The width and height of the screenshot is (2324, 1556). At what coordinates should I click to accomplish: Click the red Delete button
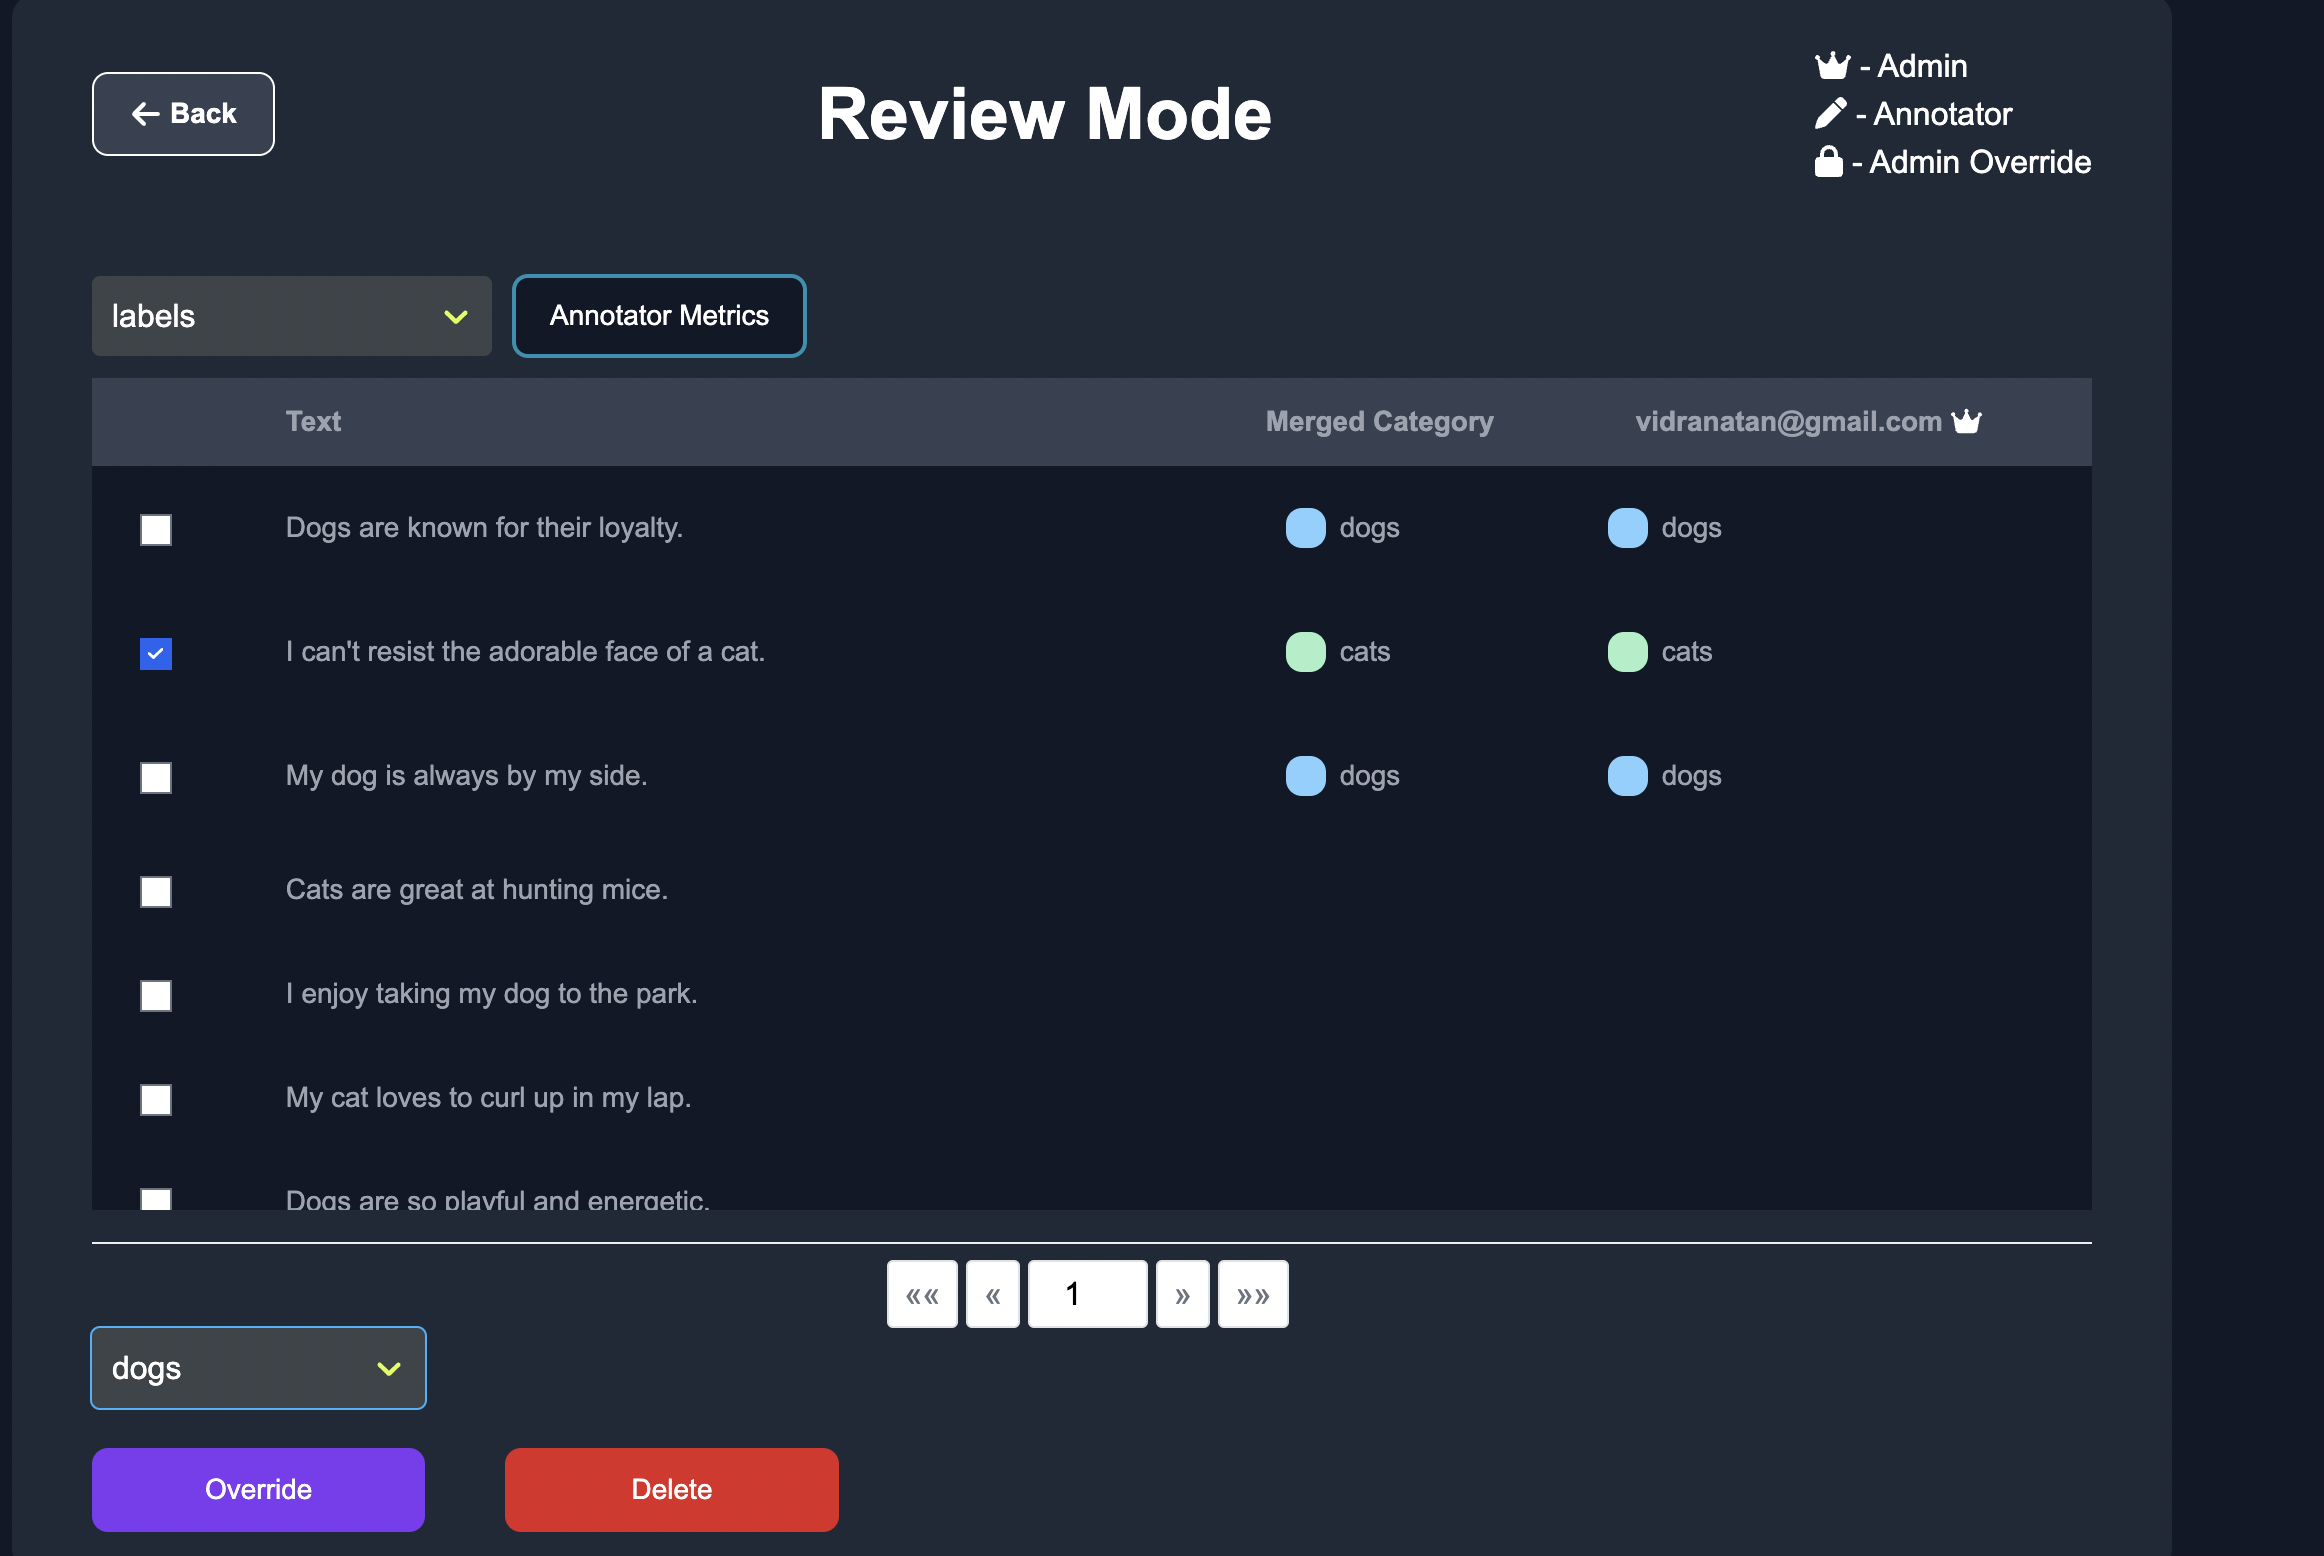click(671, 1489)
